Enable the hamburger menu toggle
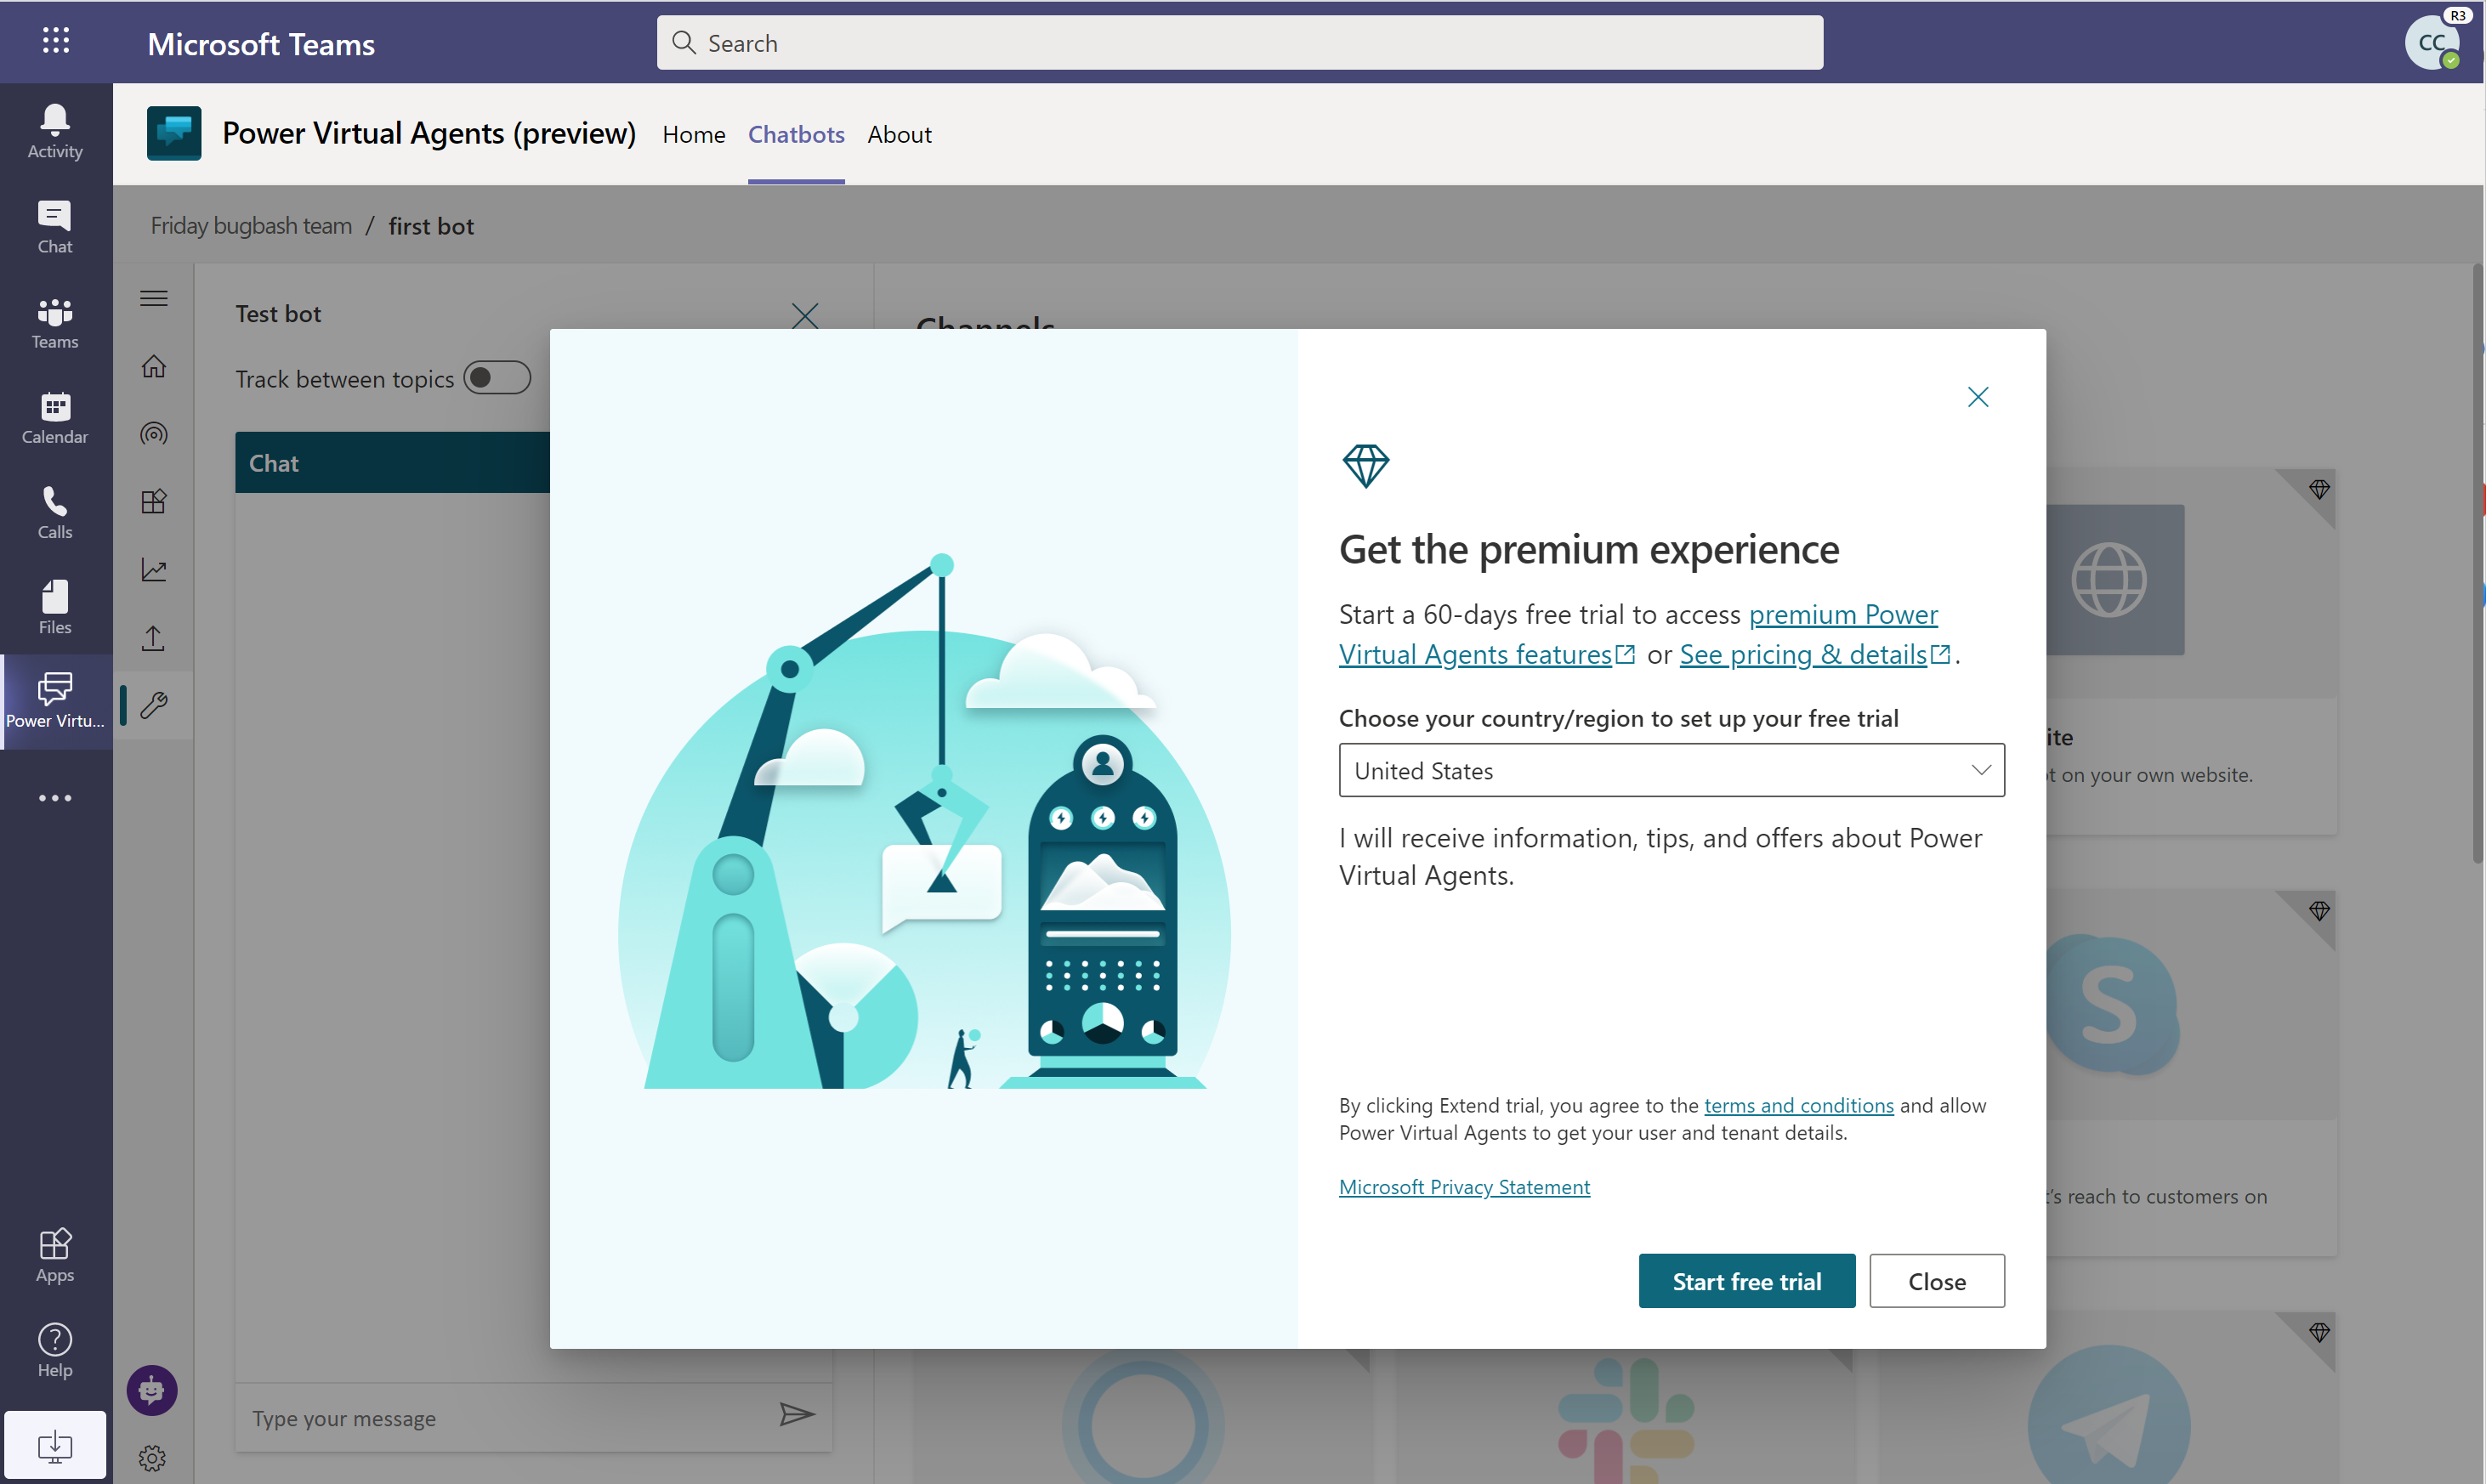The image size is (2486, 1484). tap(156, 297)
